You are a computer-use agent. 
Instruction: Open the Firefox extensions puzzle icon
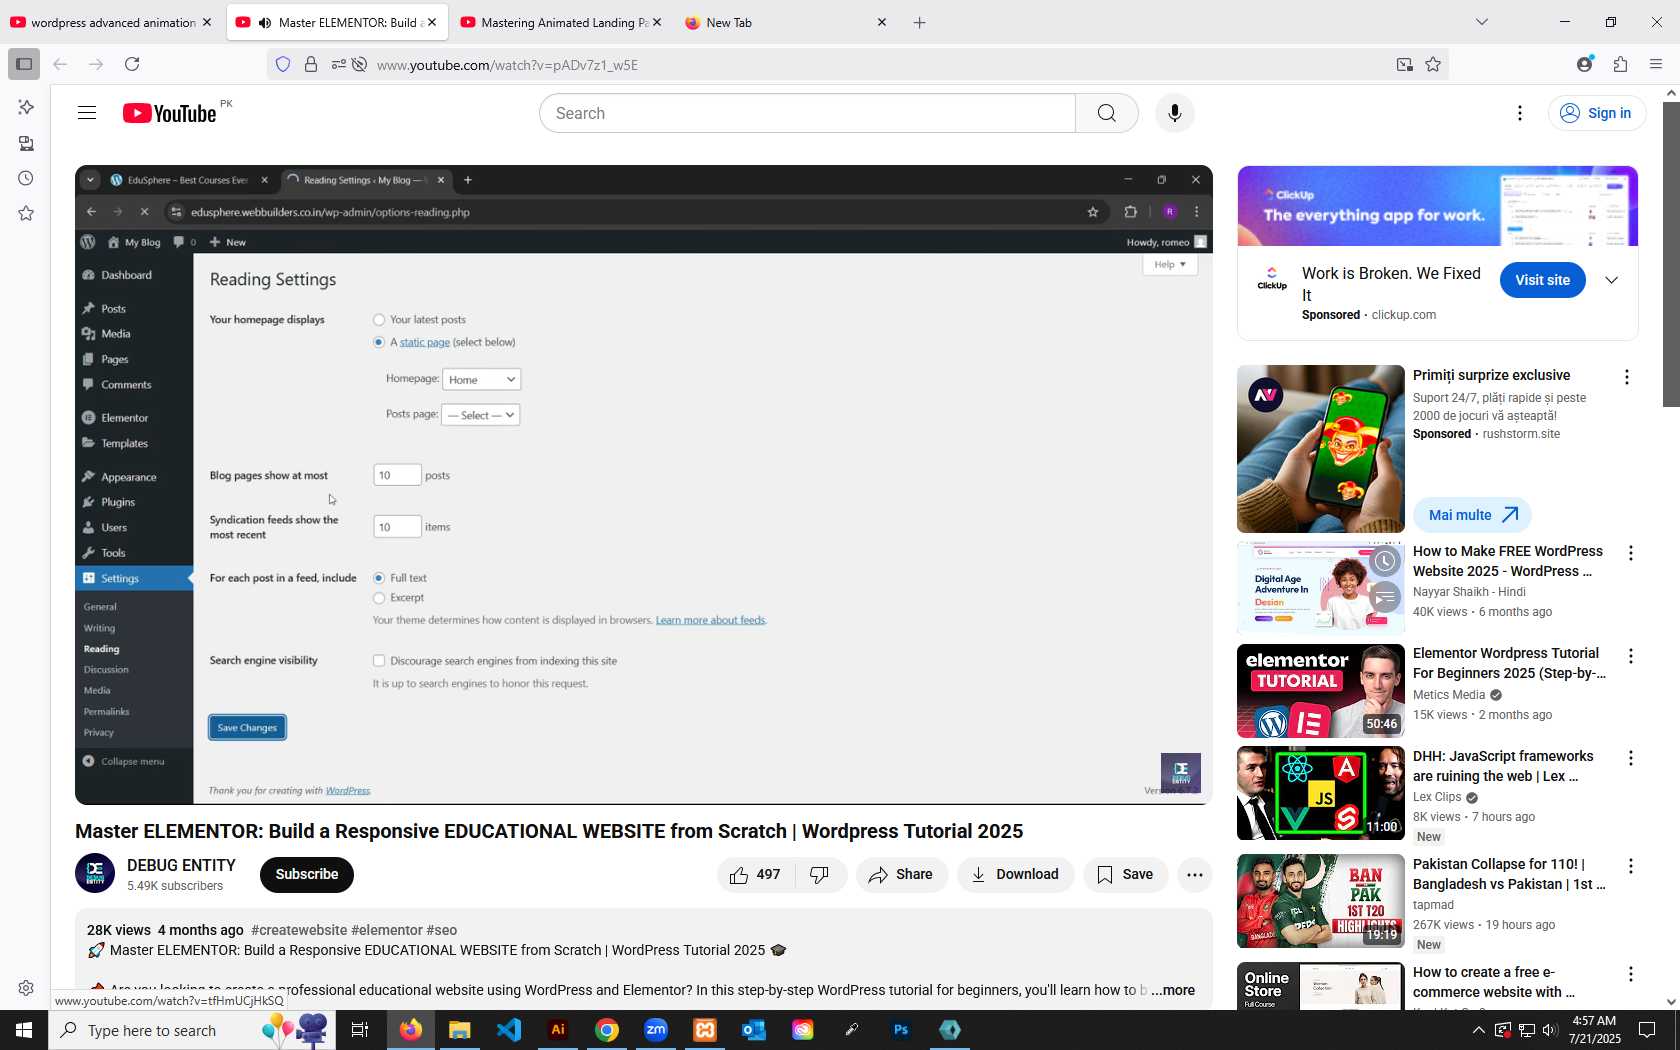point(1620,64)
